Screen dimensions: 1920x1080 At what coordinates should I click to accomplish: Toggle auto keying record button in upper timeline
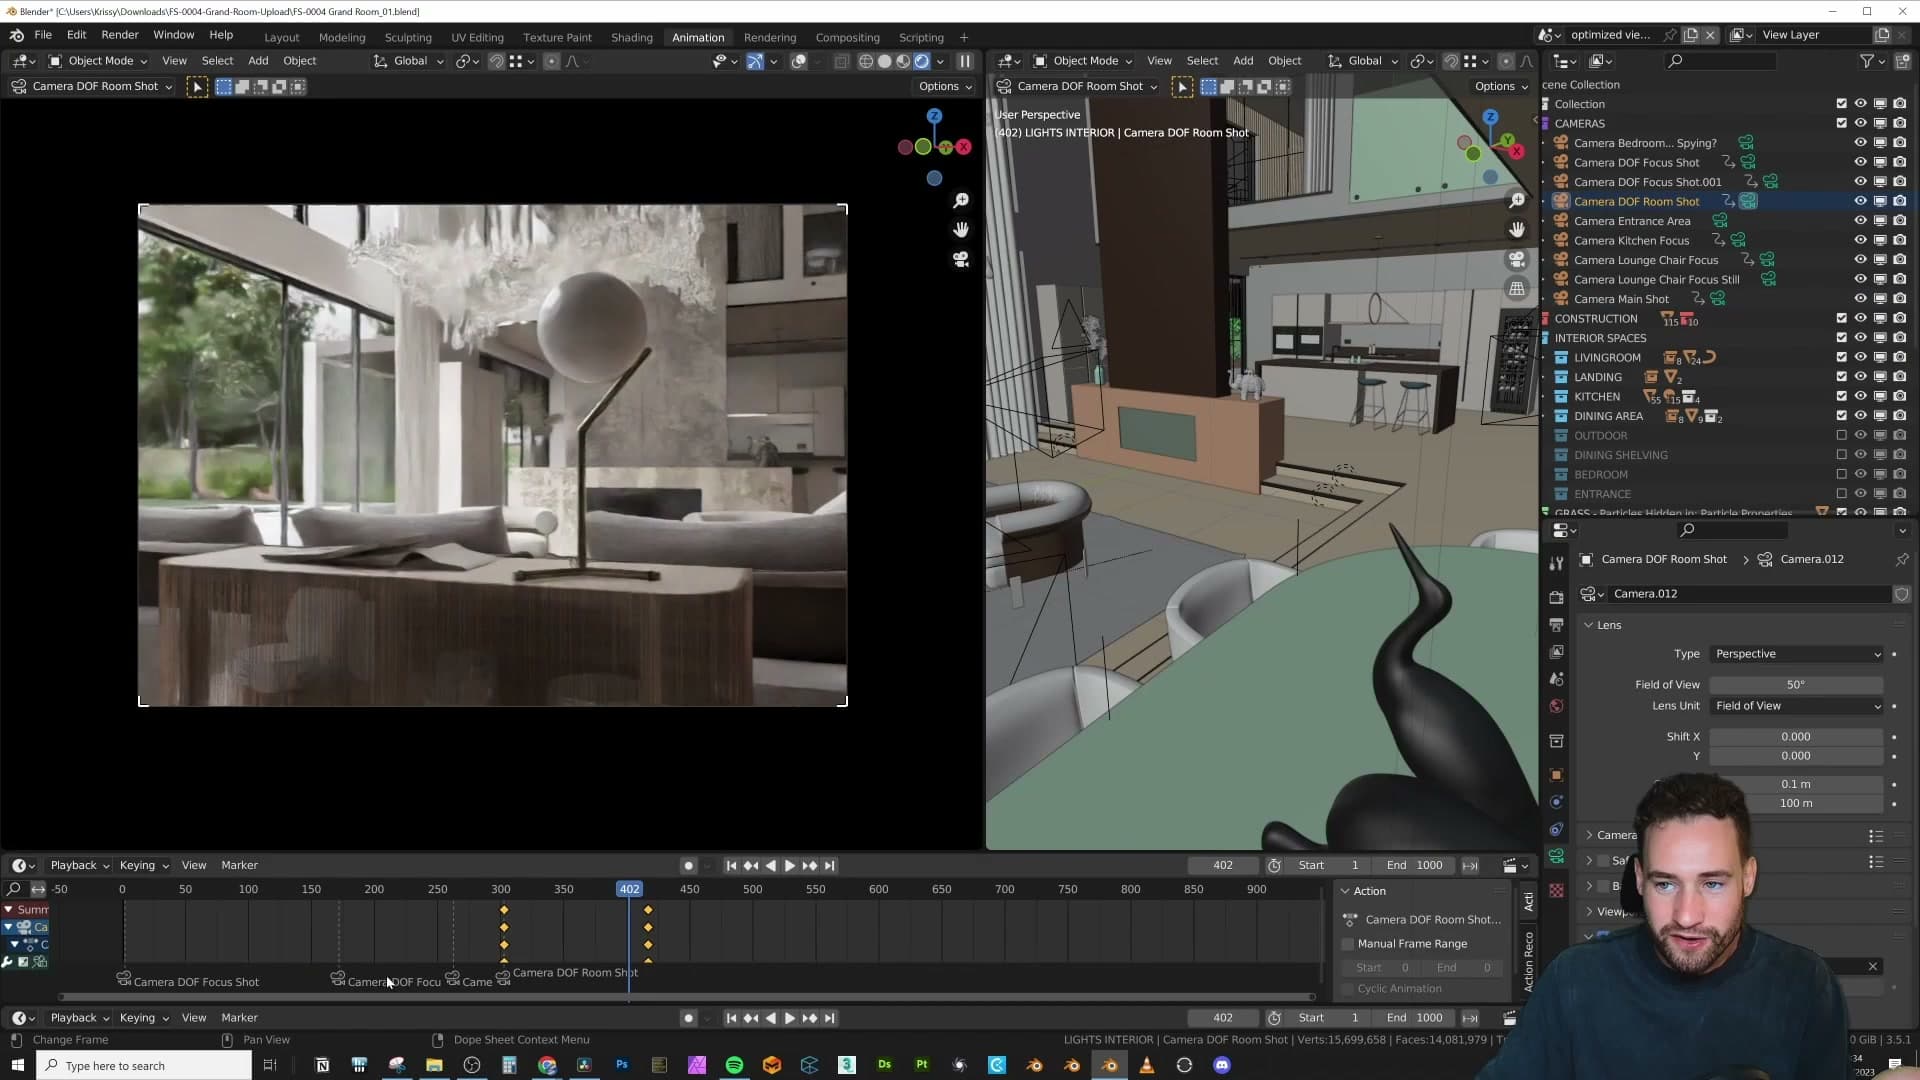(x=688, y=866)
